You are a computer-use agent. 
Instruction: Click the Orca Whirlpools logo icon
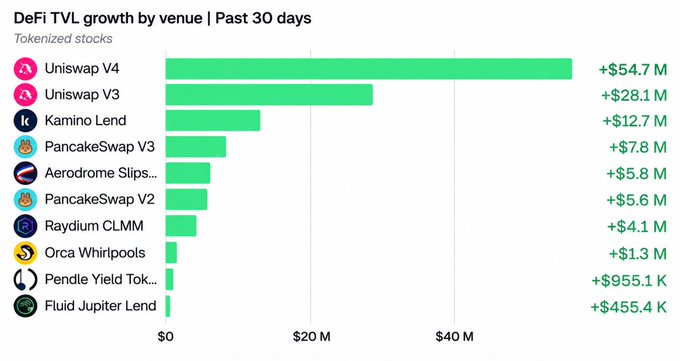25,253
